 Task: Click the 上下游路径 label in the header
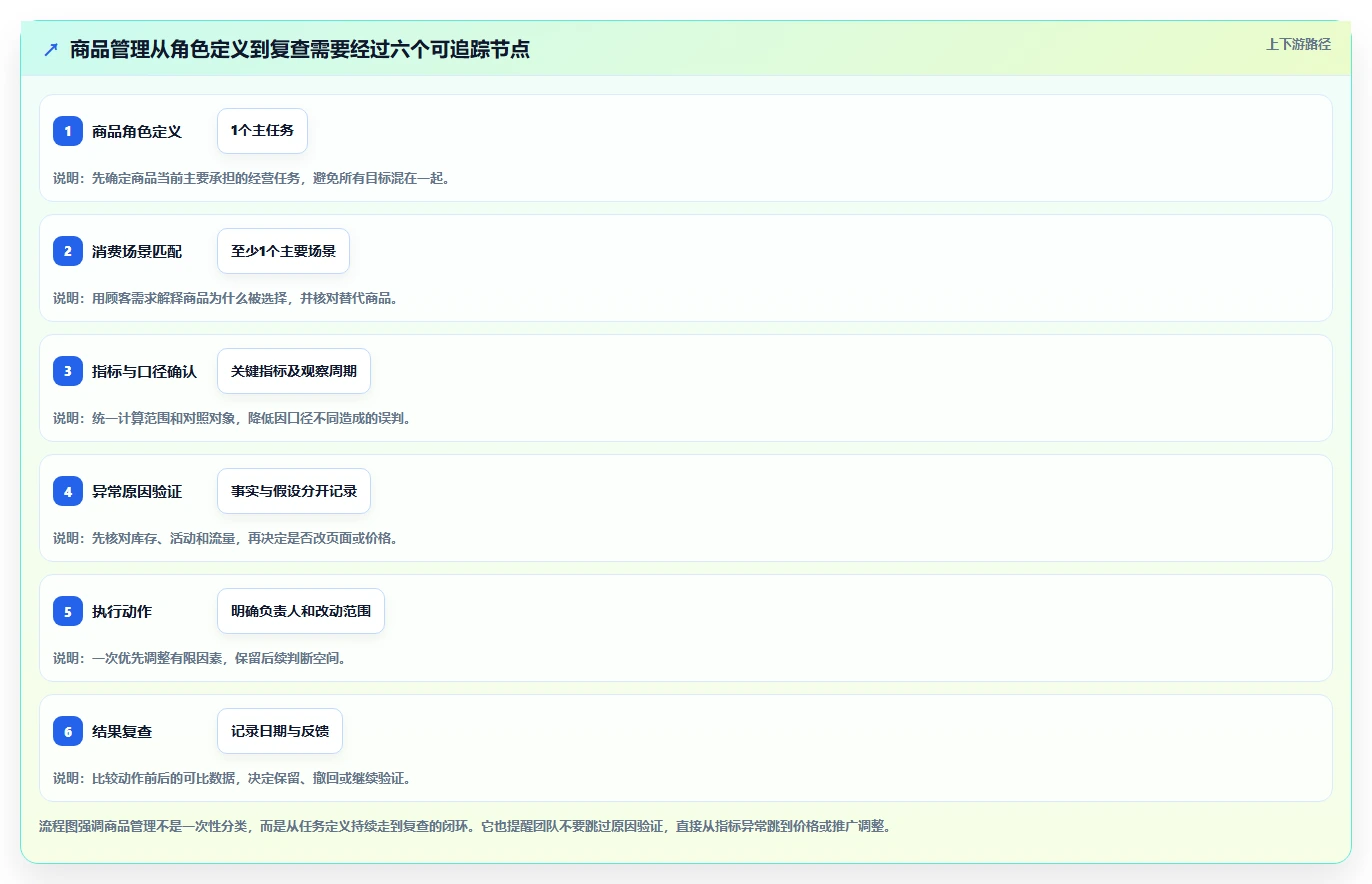[x=1298, y=44]
